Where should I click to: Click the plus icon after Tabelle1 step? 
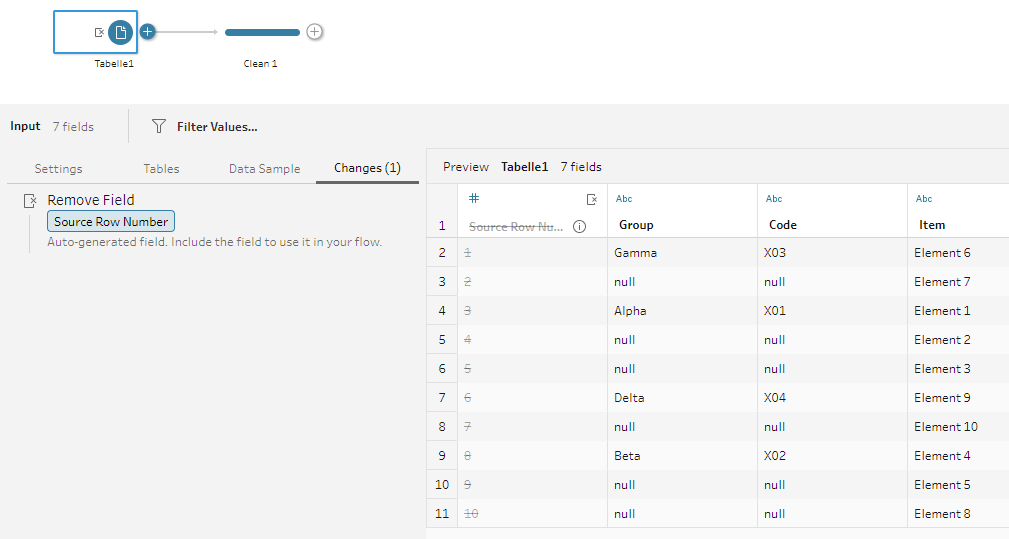coord(147,32)
